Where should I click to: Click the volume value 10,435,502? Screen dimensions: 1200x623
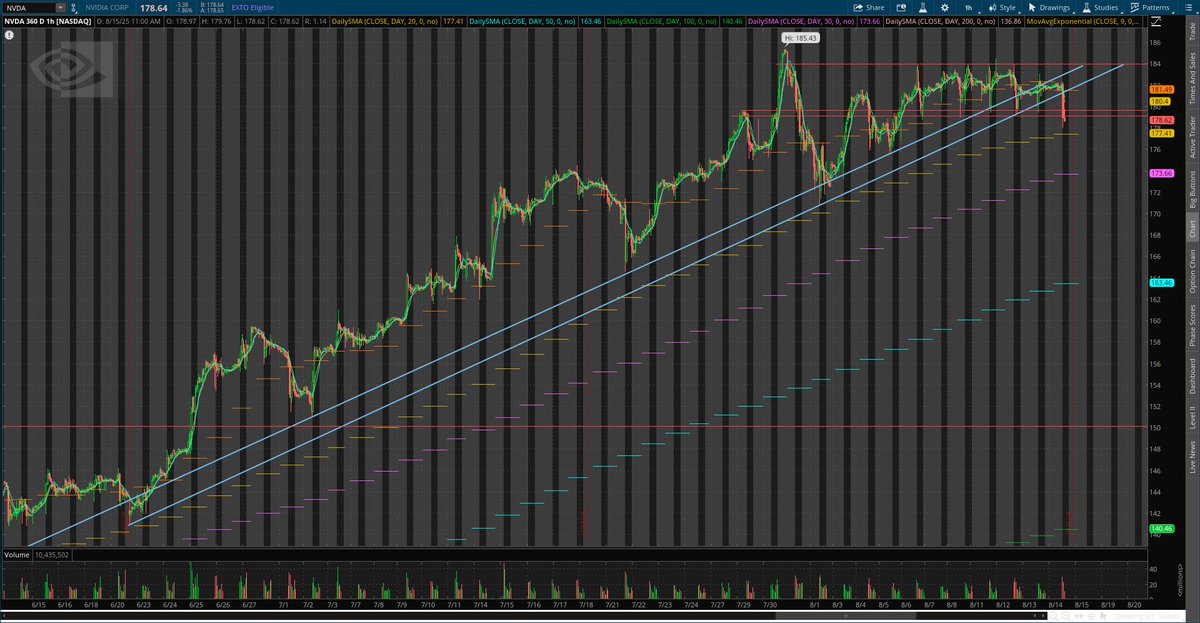(52, 553)
